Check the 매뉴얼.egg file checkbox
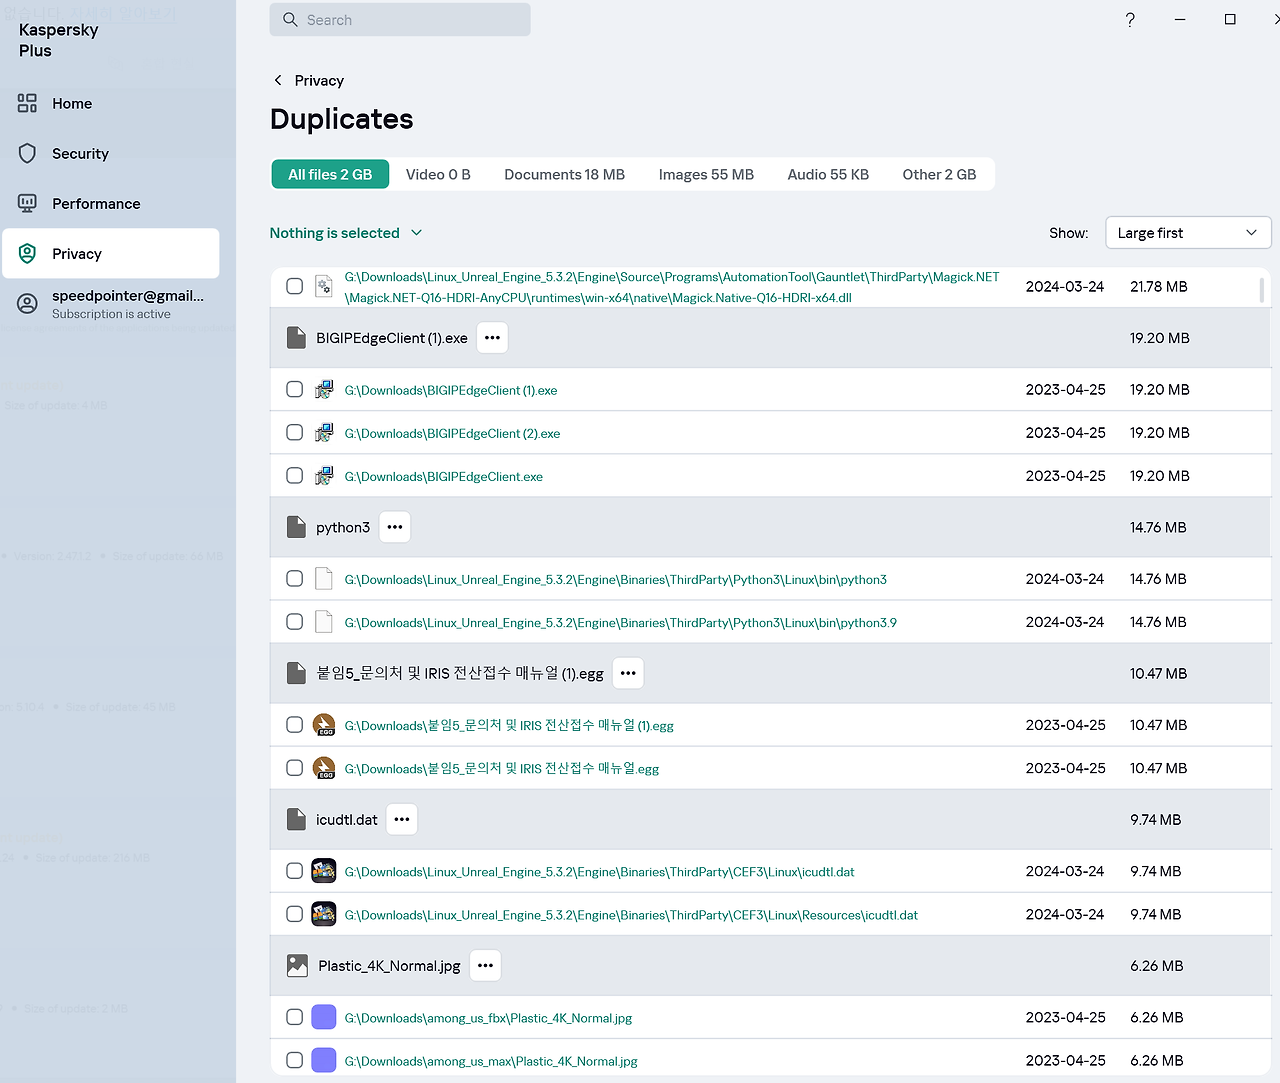 [x=295, y=767]
